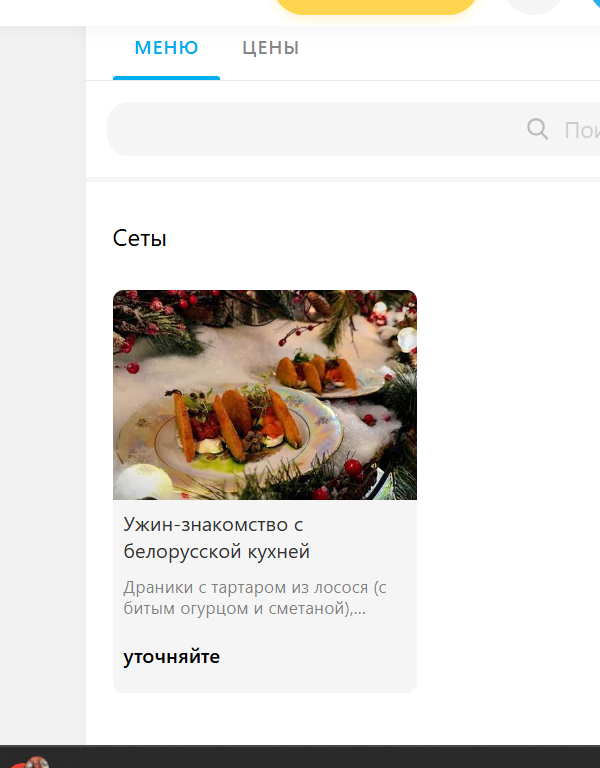Click the gray circular button at top
This screenshot has height=768, width=600.
pyautogui.click(x=534, y=6)
